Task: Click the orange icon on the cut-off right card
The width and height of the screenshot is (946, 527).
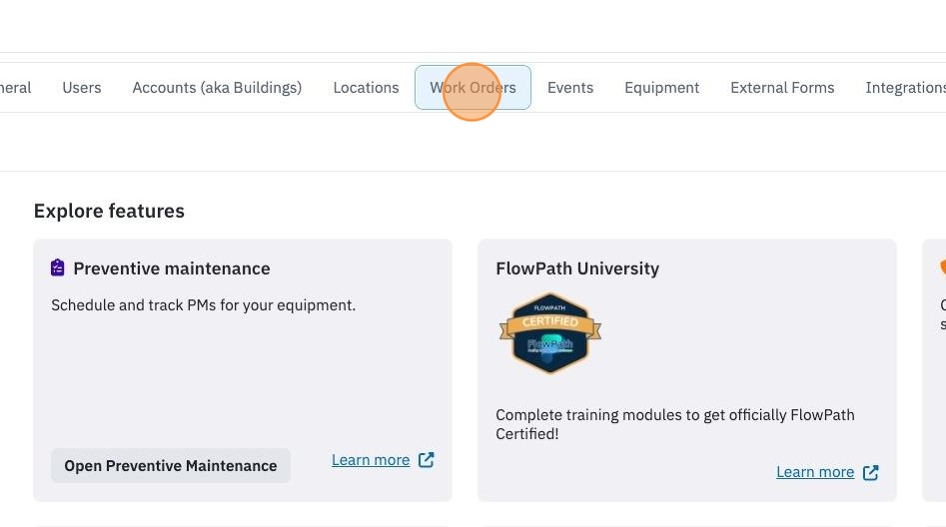Action: pos(942,267)
